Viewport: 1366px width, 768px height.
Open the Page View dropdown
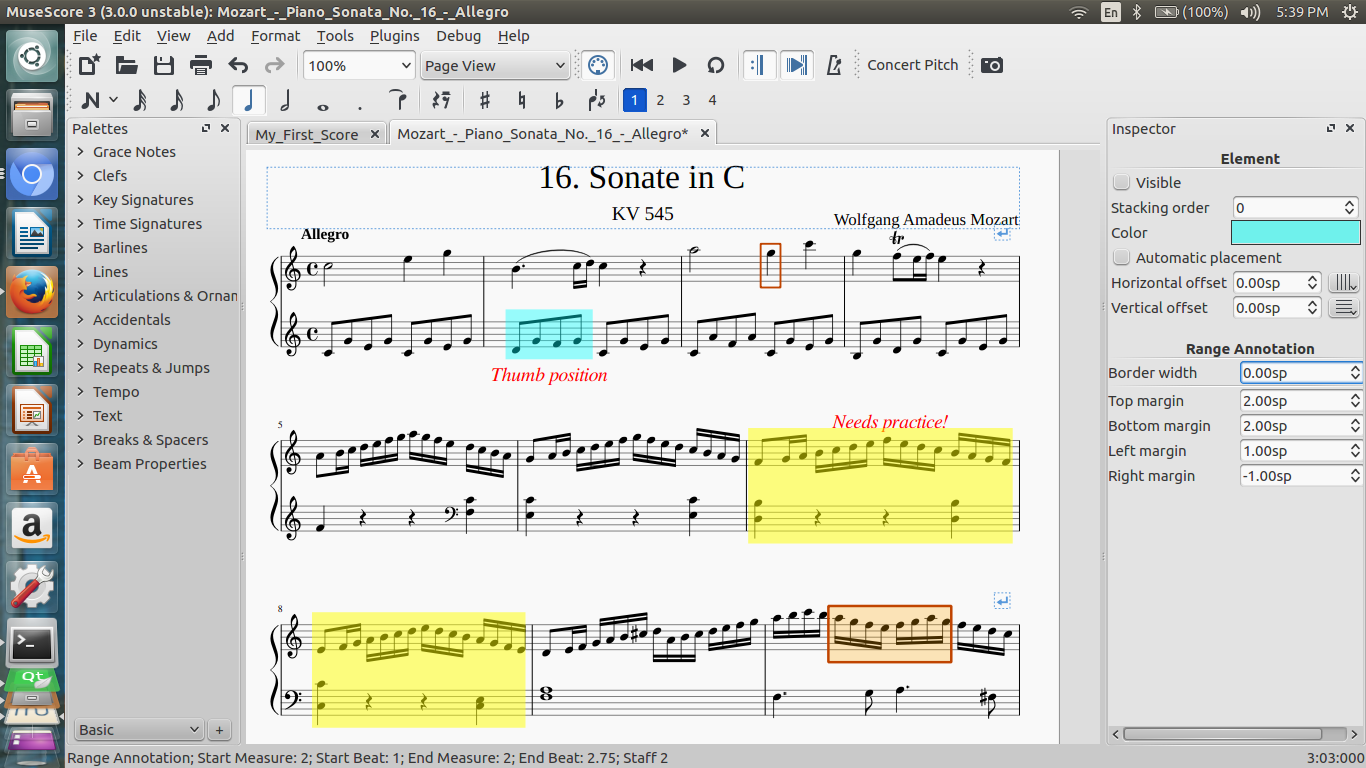494,65
